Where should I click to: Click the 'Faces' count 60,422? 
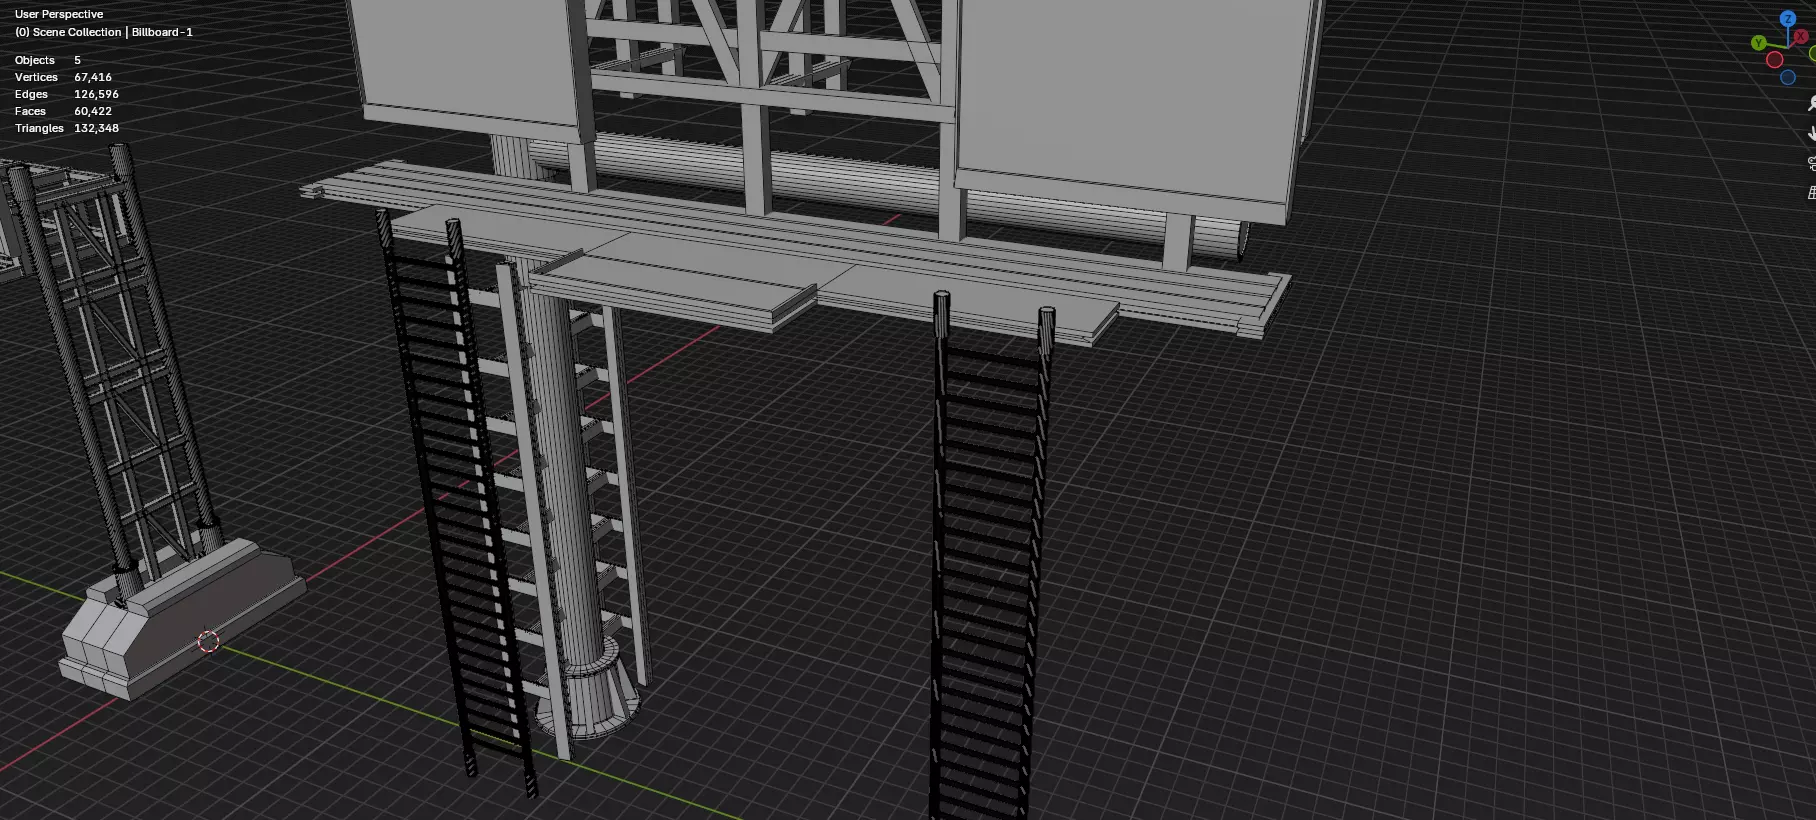[93, 111]
